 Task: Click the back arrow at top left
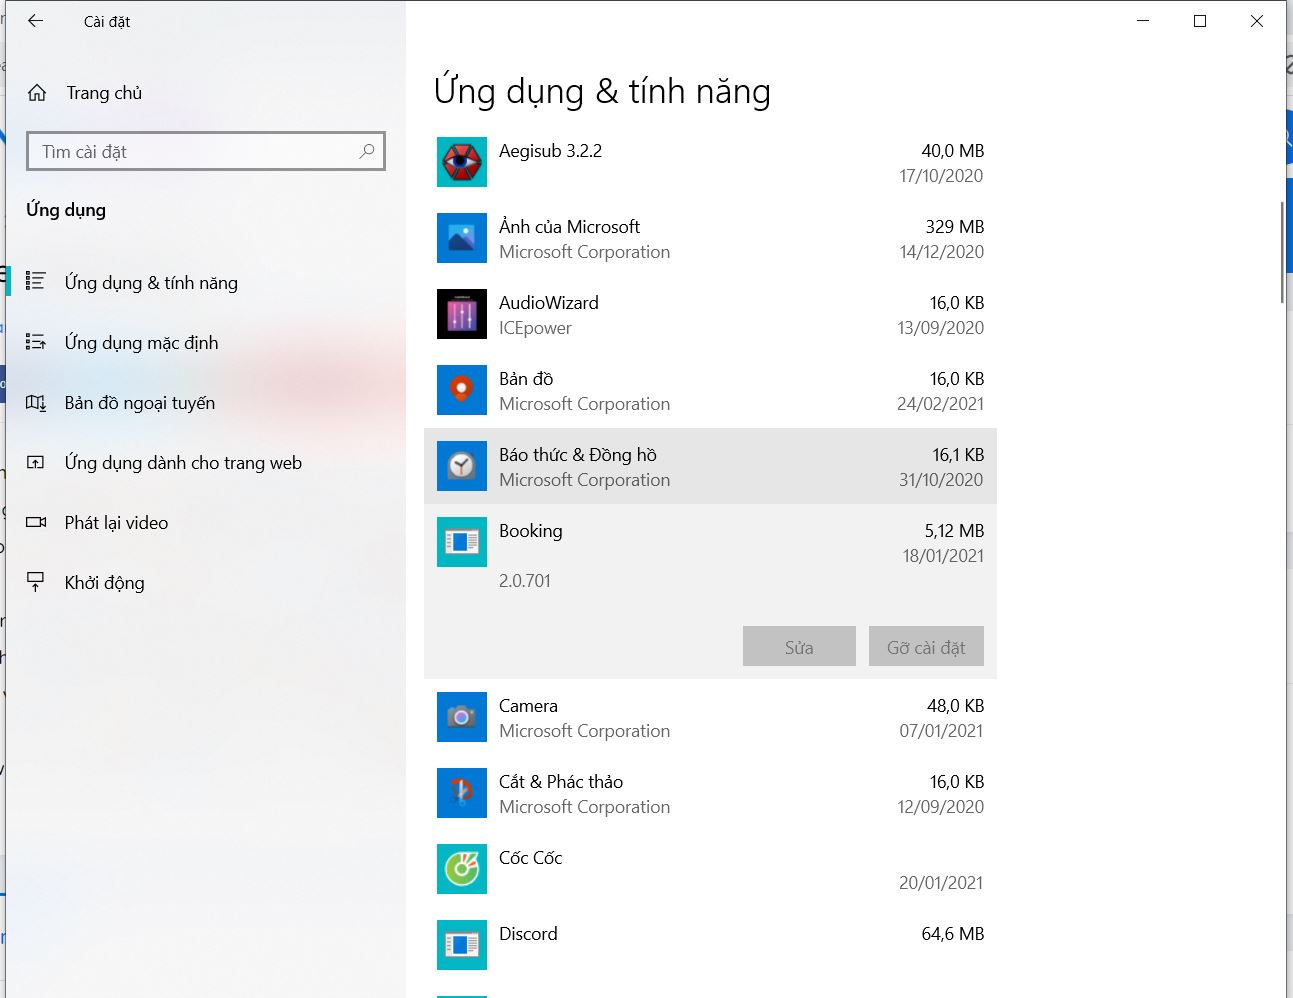point(36,21)
